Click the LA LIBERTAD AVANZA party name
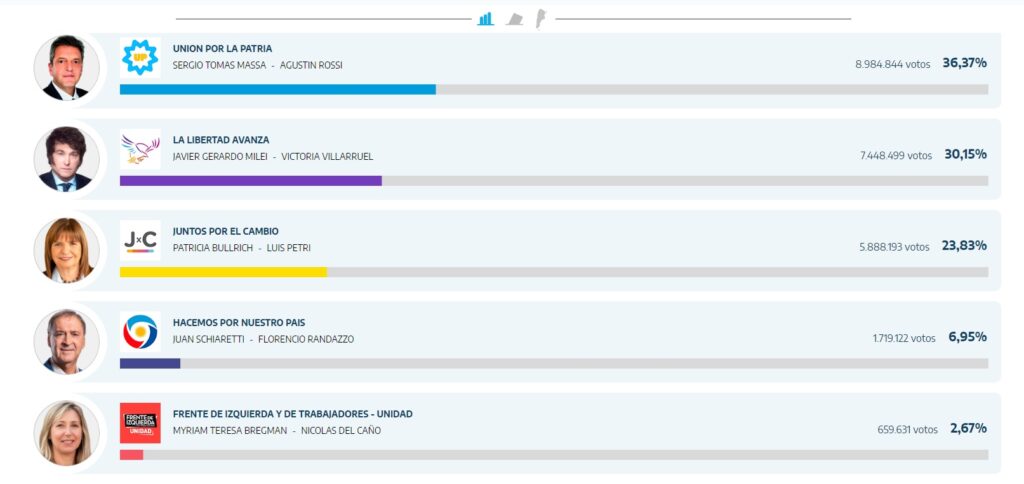 point(221,140)
